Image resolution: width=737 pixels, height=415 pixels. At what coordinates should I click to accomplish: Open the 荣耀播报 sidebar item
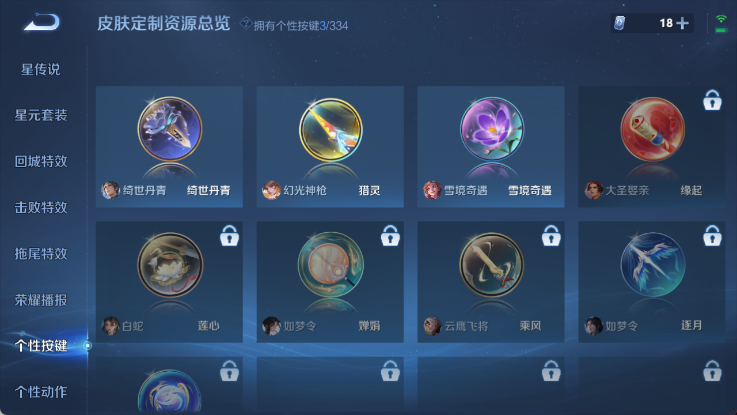(41, 300)
